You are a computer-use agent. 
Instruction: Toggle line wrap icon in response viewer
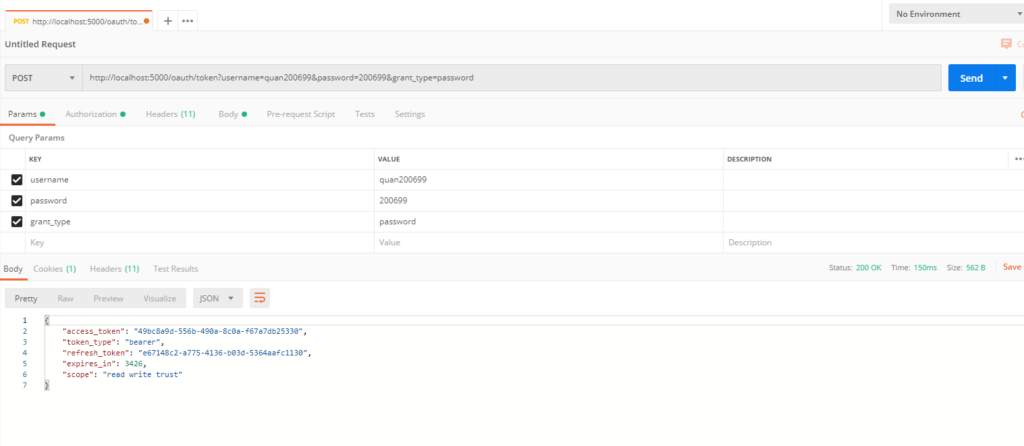[260, 298]
